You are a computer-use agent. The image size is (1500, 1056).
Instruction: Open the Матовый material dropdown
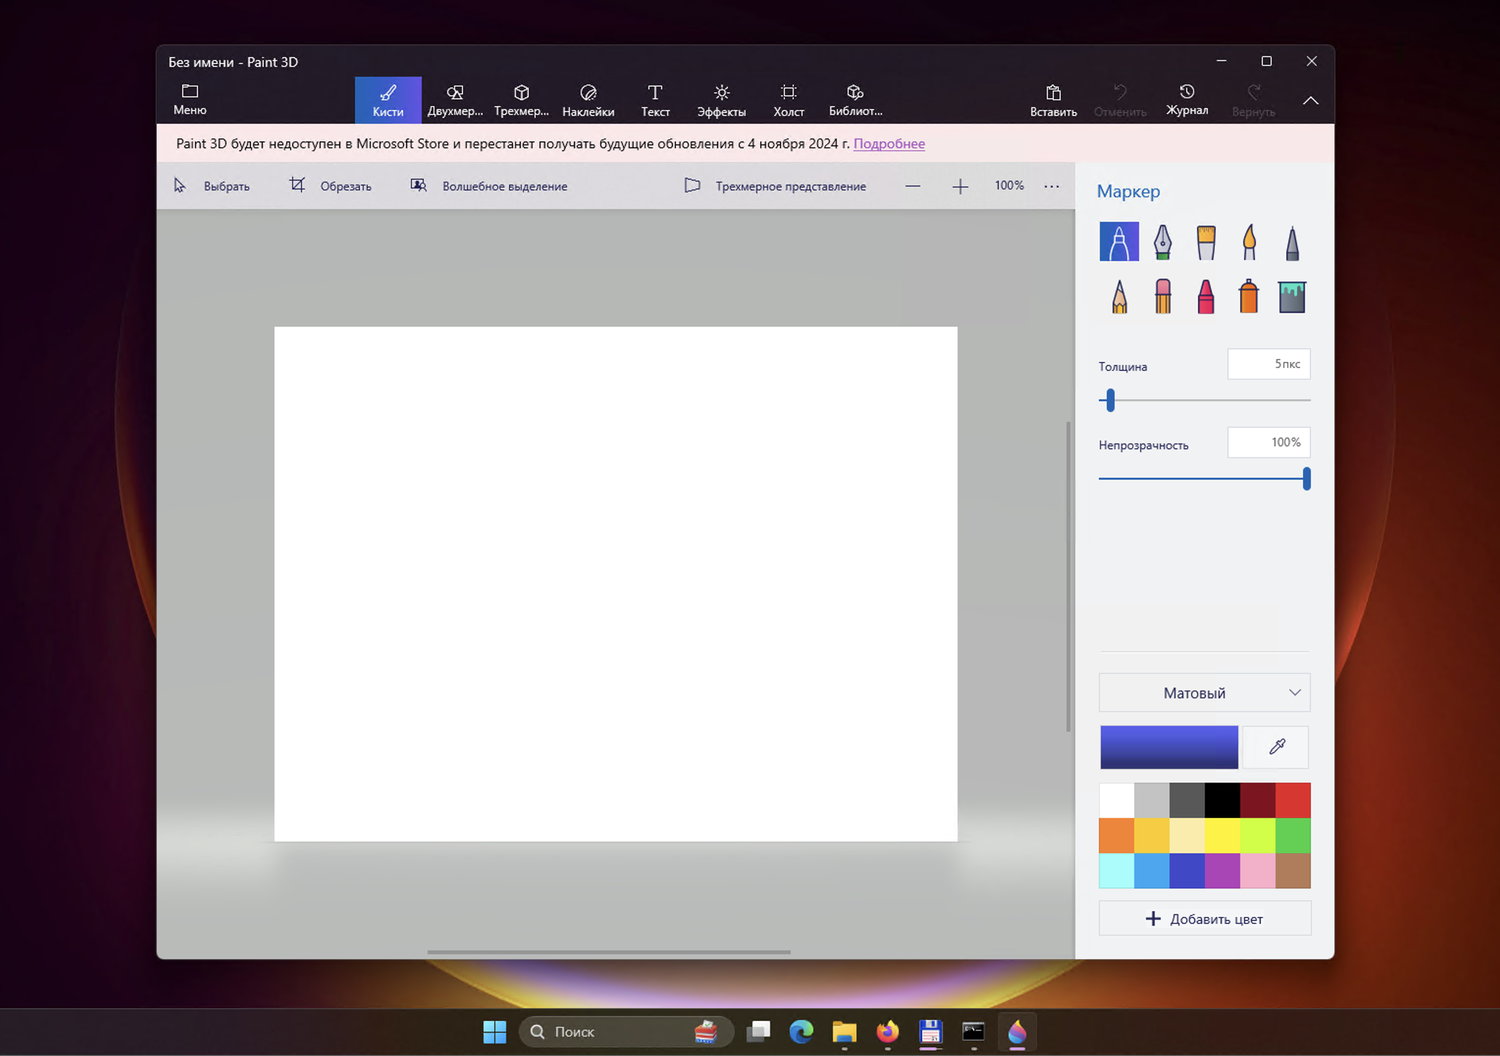pyautogui.click(x=1204, y=693)
